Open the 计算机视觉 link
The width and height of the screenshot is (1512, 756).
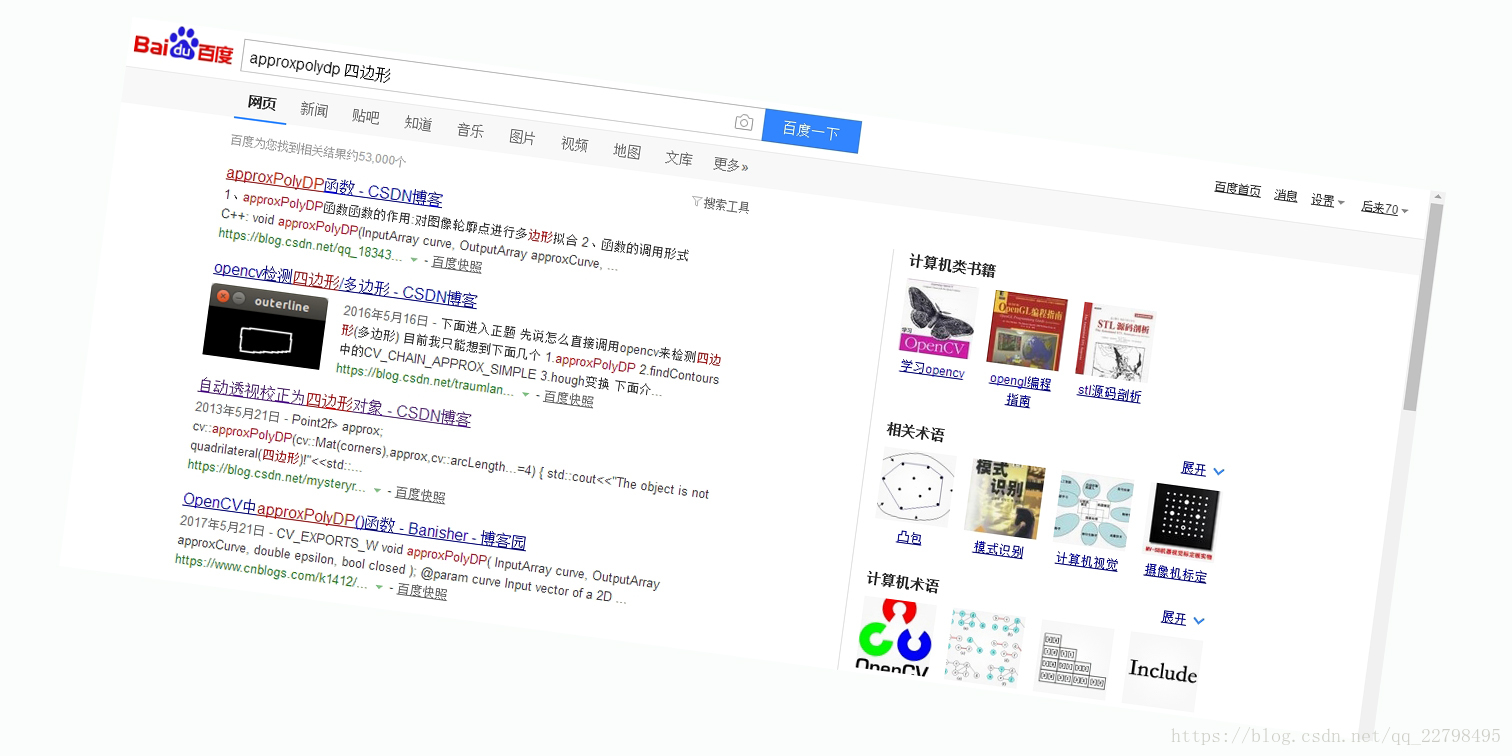click(1087, 560)
